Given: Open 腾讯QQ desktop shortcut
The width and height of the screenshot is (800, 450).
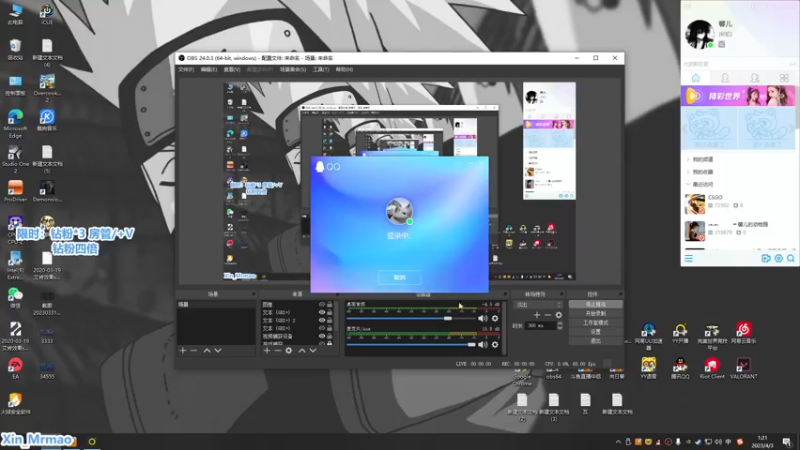Looking at the screenshot, I should 680,368.
